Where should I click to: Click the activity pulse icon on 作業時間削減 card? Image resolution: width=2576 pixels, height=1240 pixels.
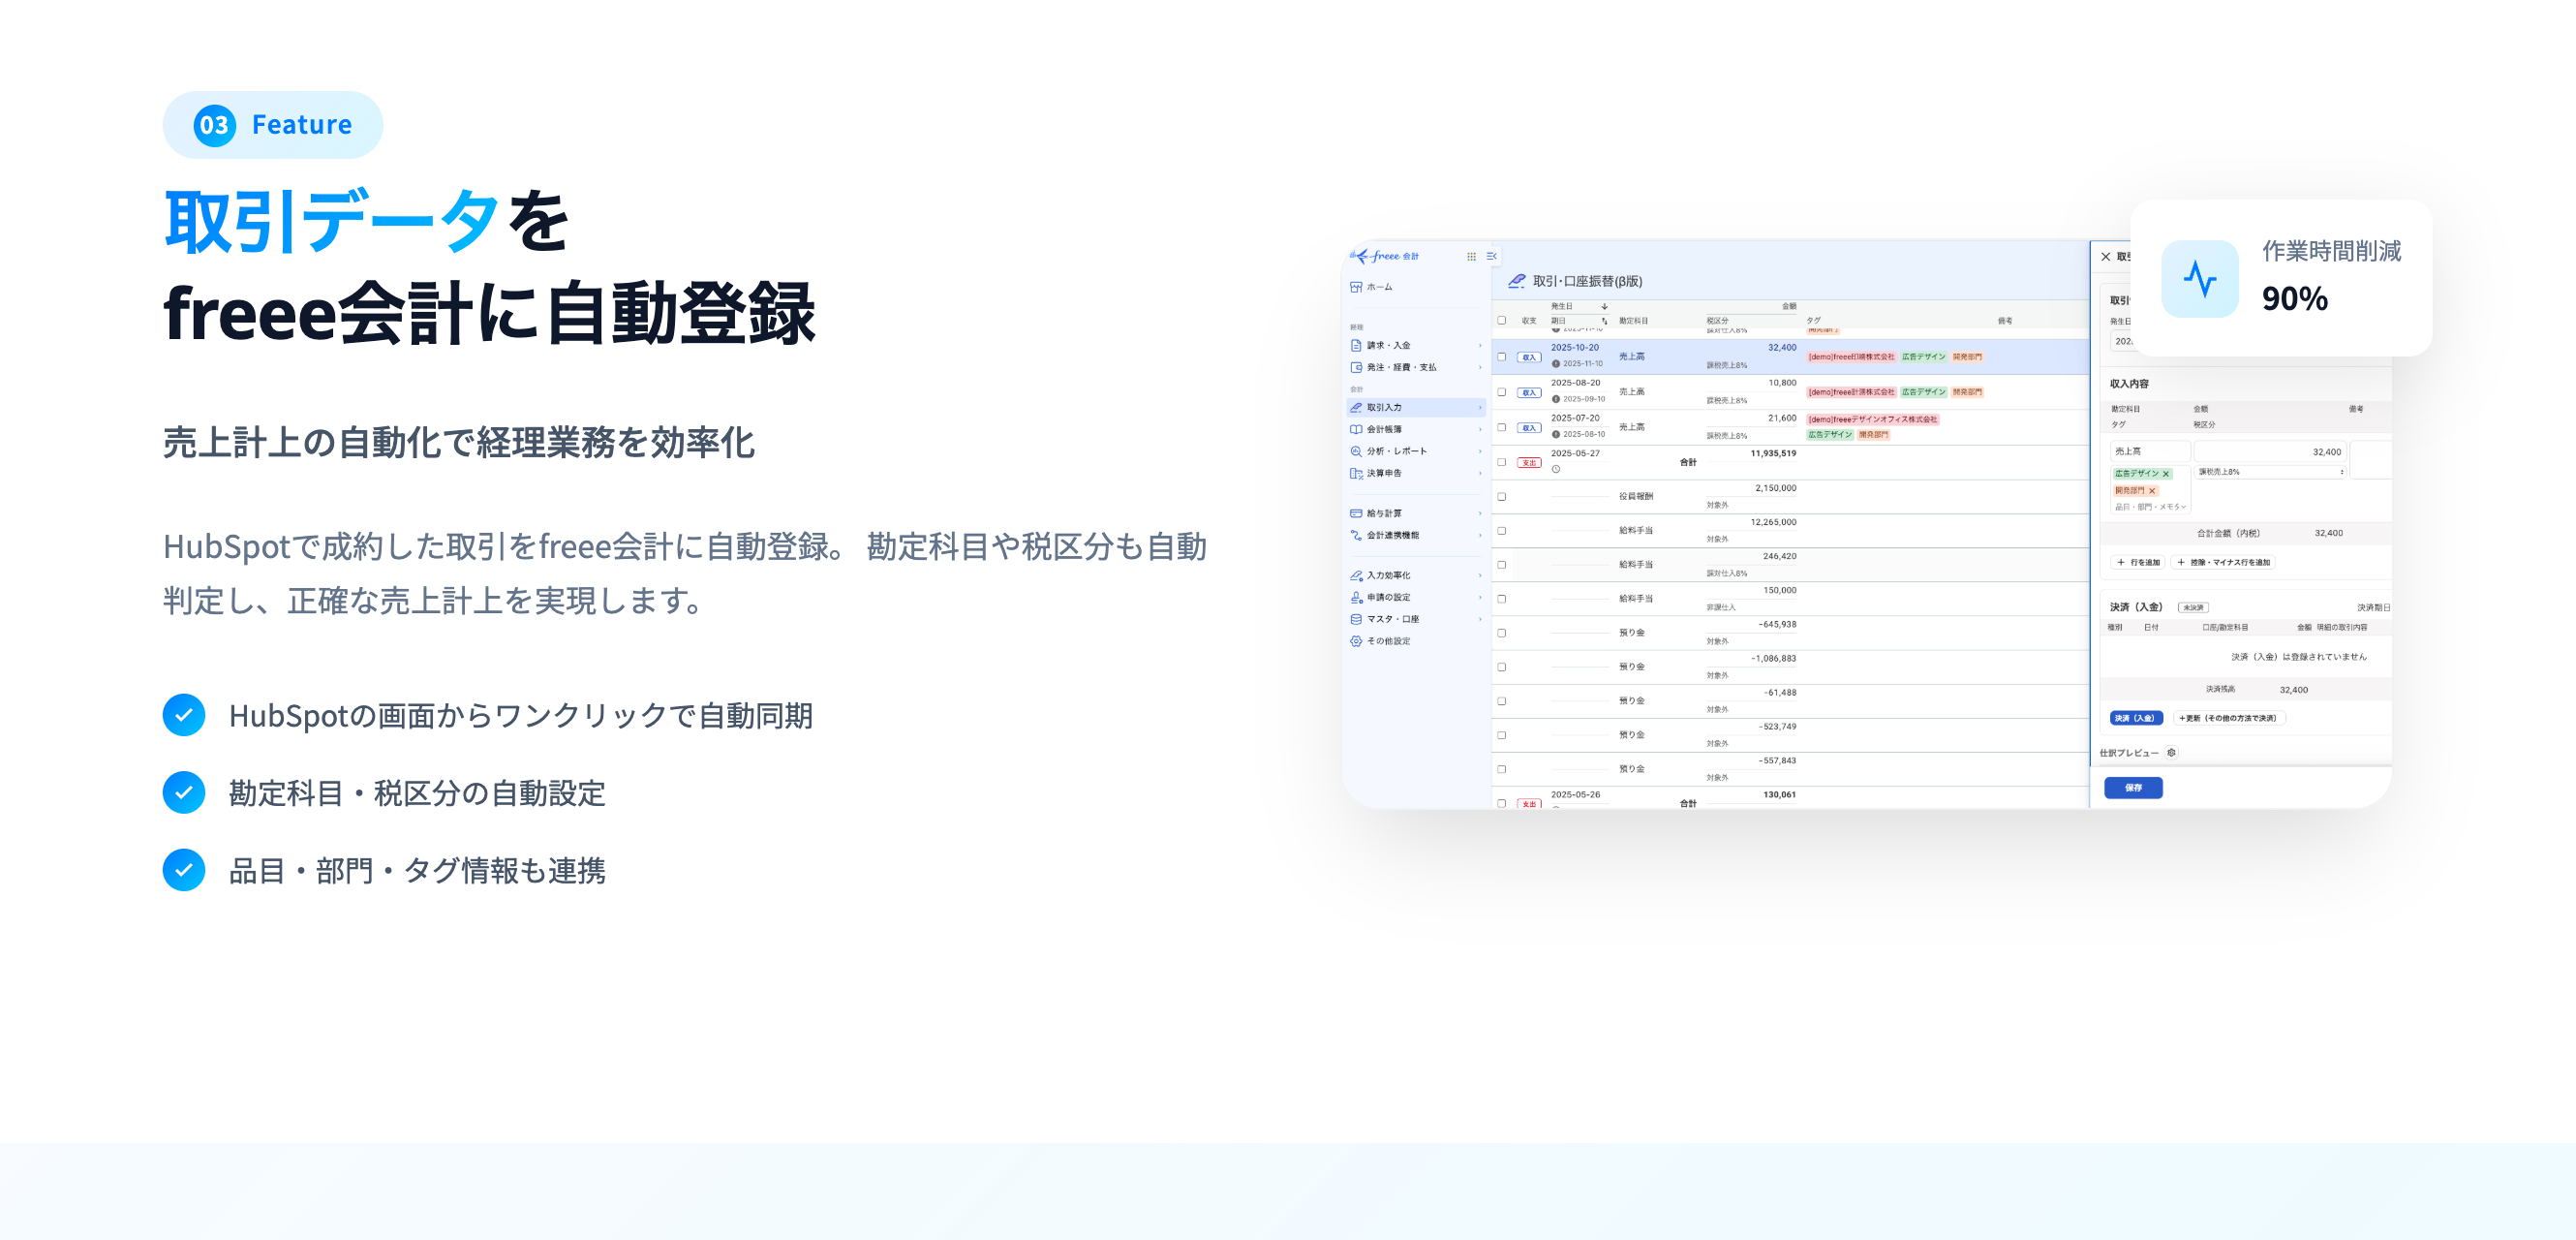tap(2200, 279)
